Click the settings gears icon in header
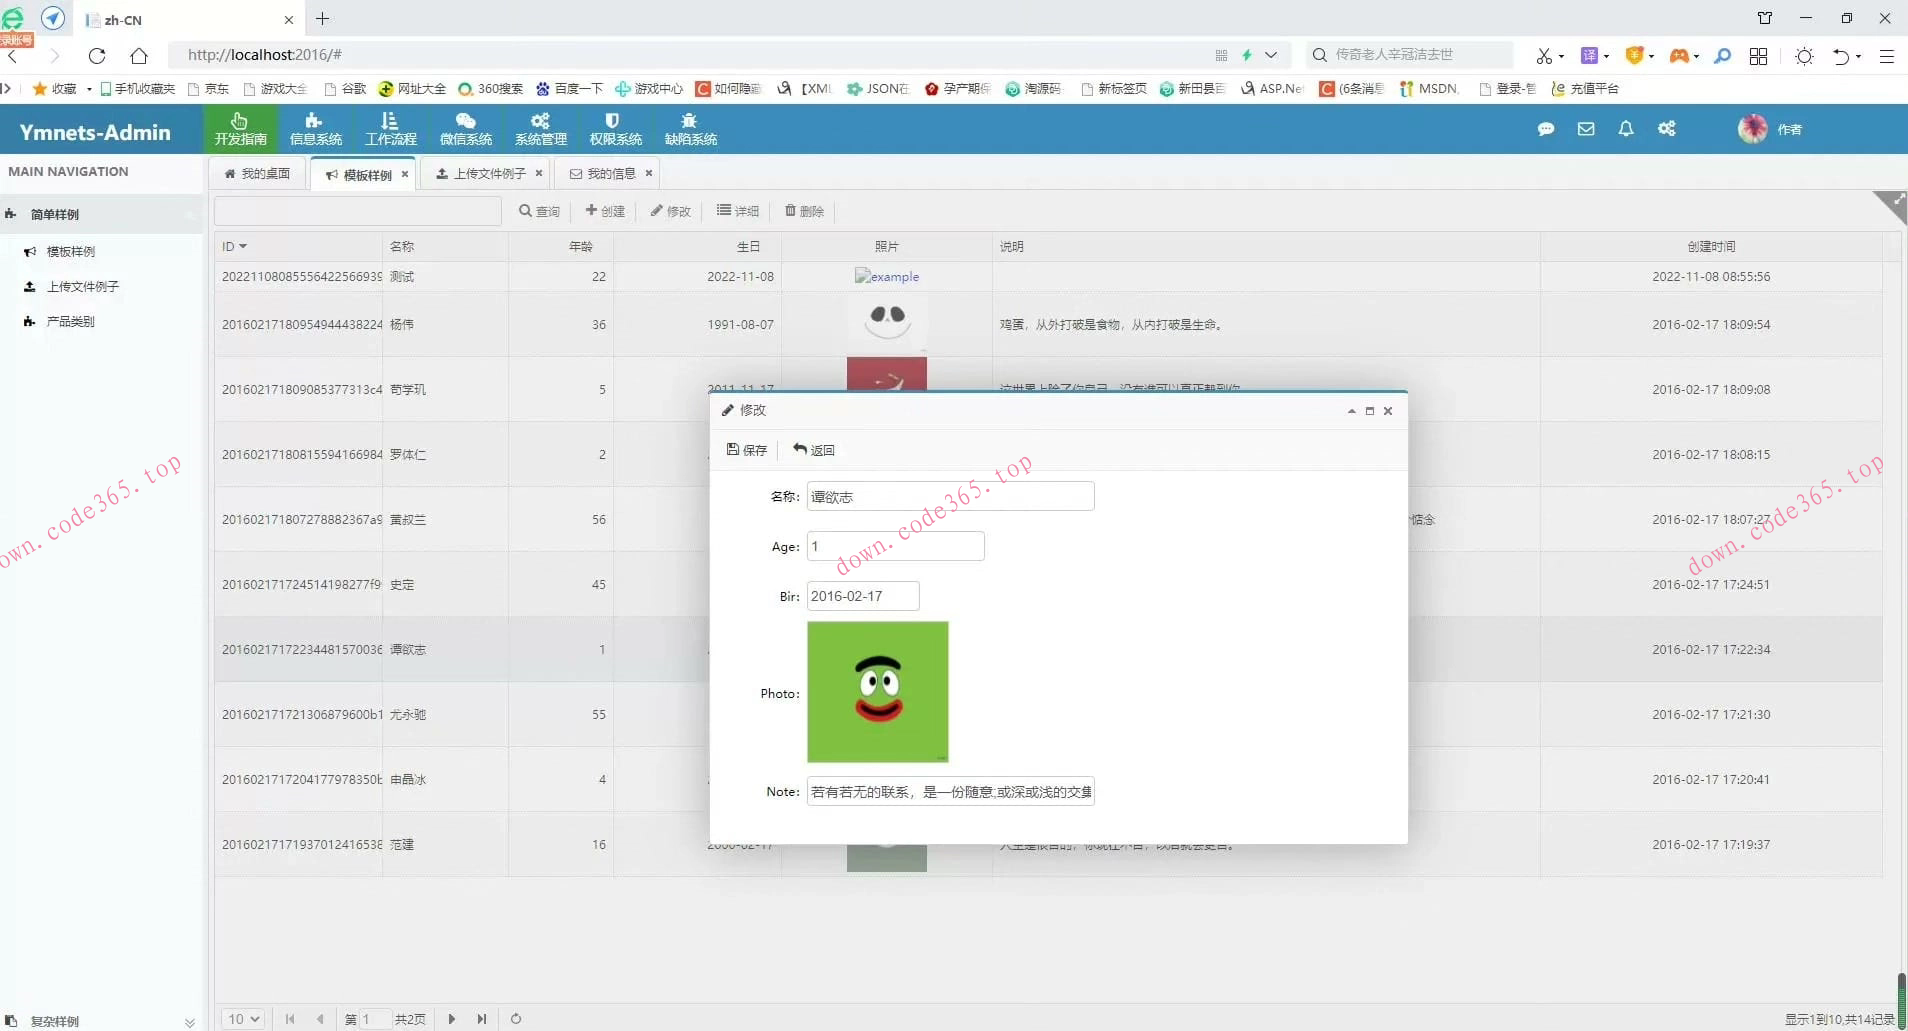1908x1031 pixels. 1667,129
